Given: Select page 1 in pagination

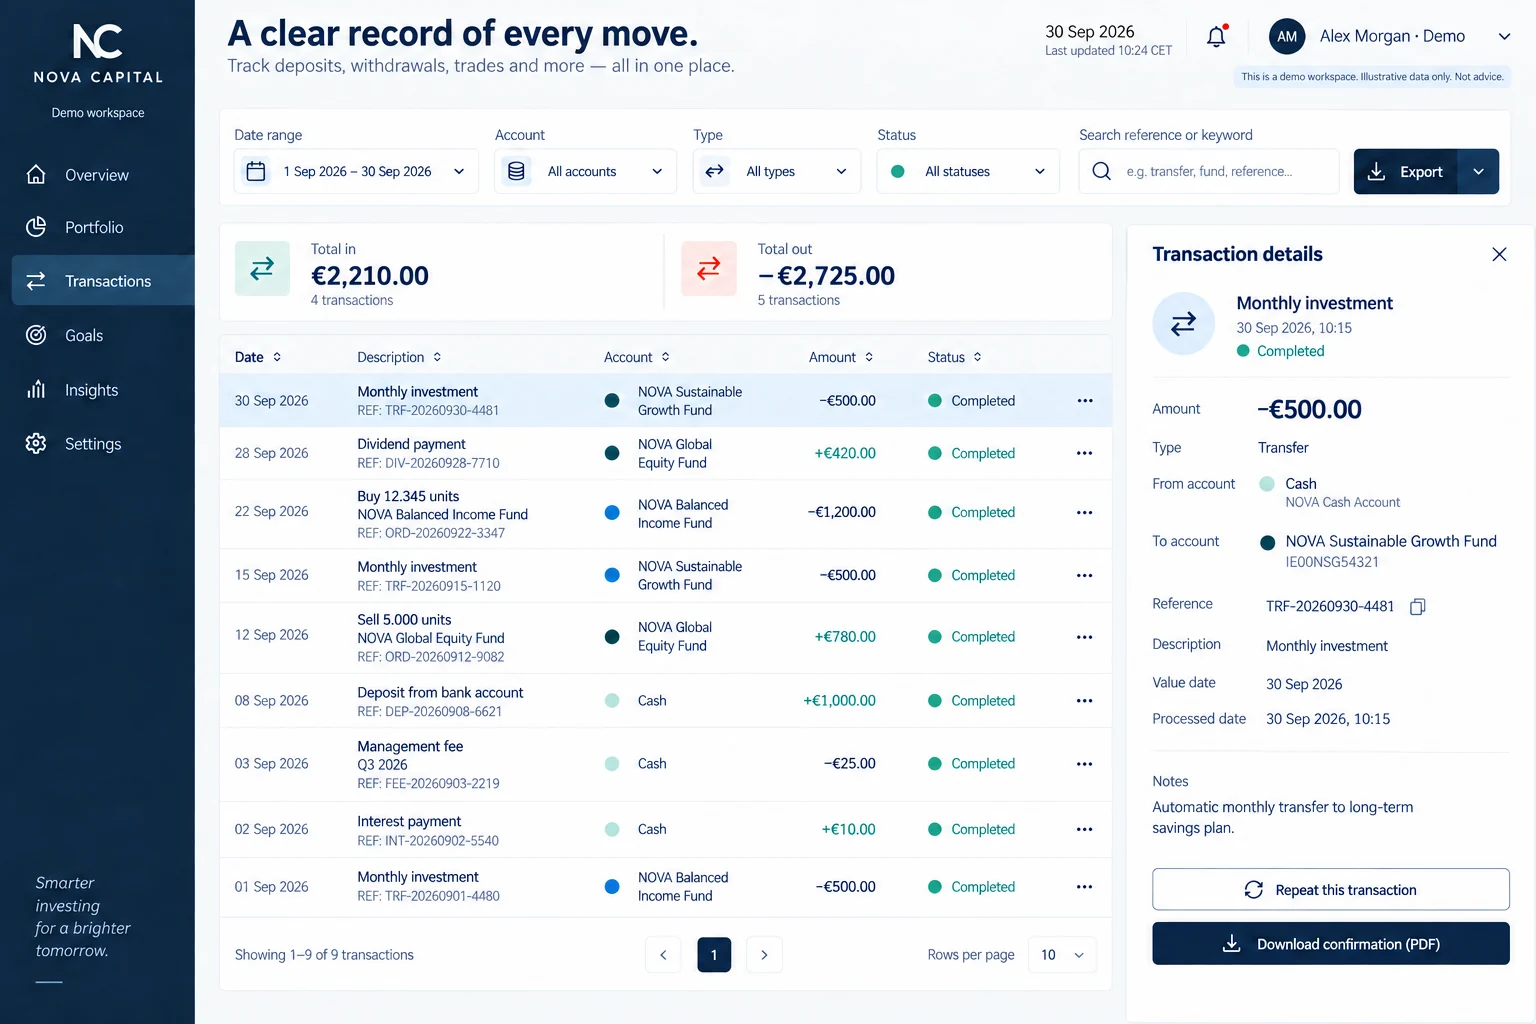Looking at the screenshot, I should point(714,955).
